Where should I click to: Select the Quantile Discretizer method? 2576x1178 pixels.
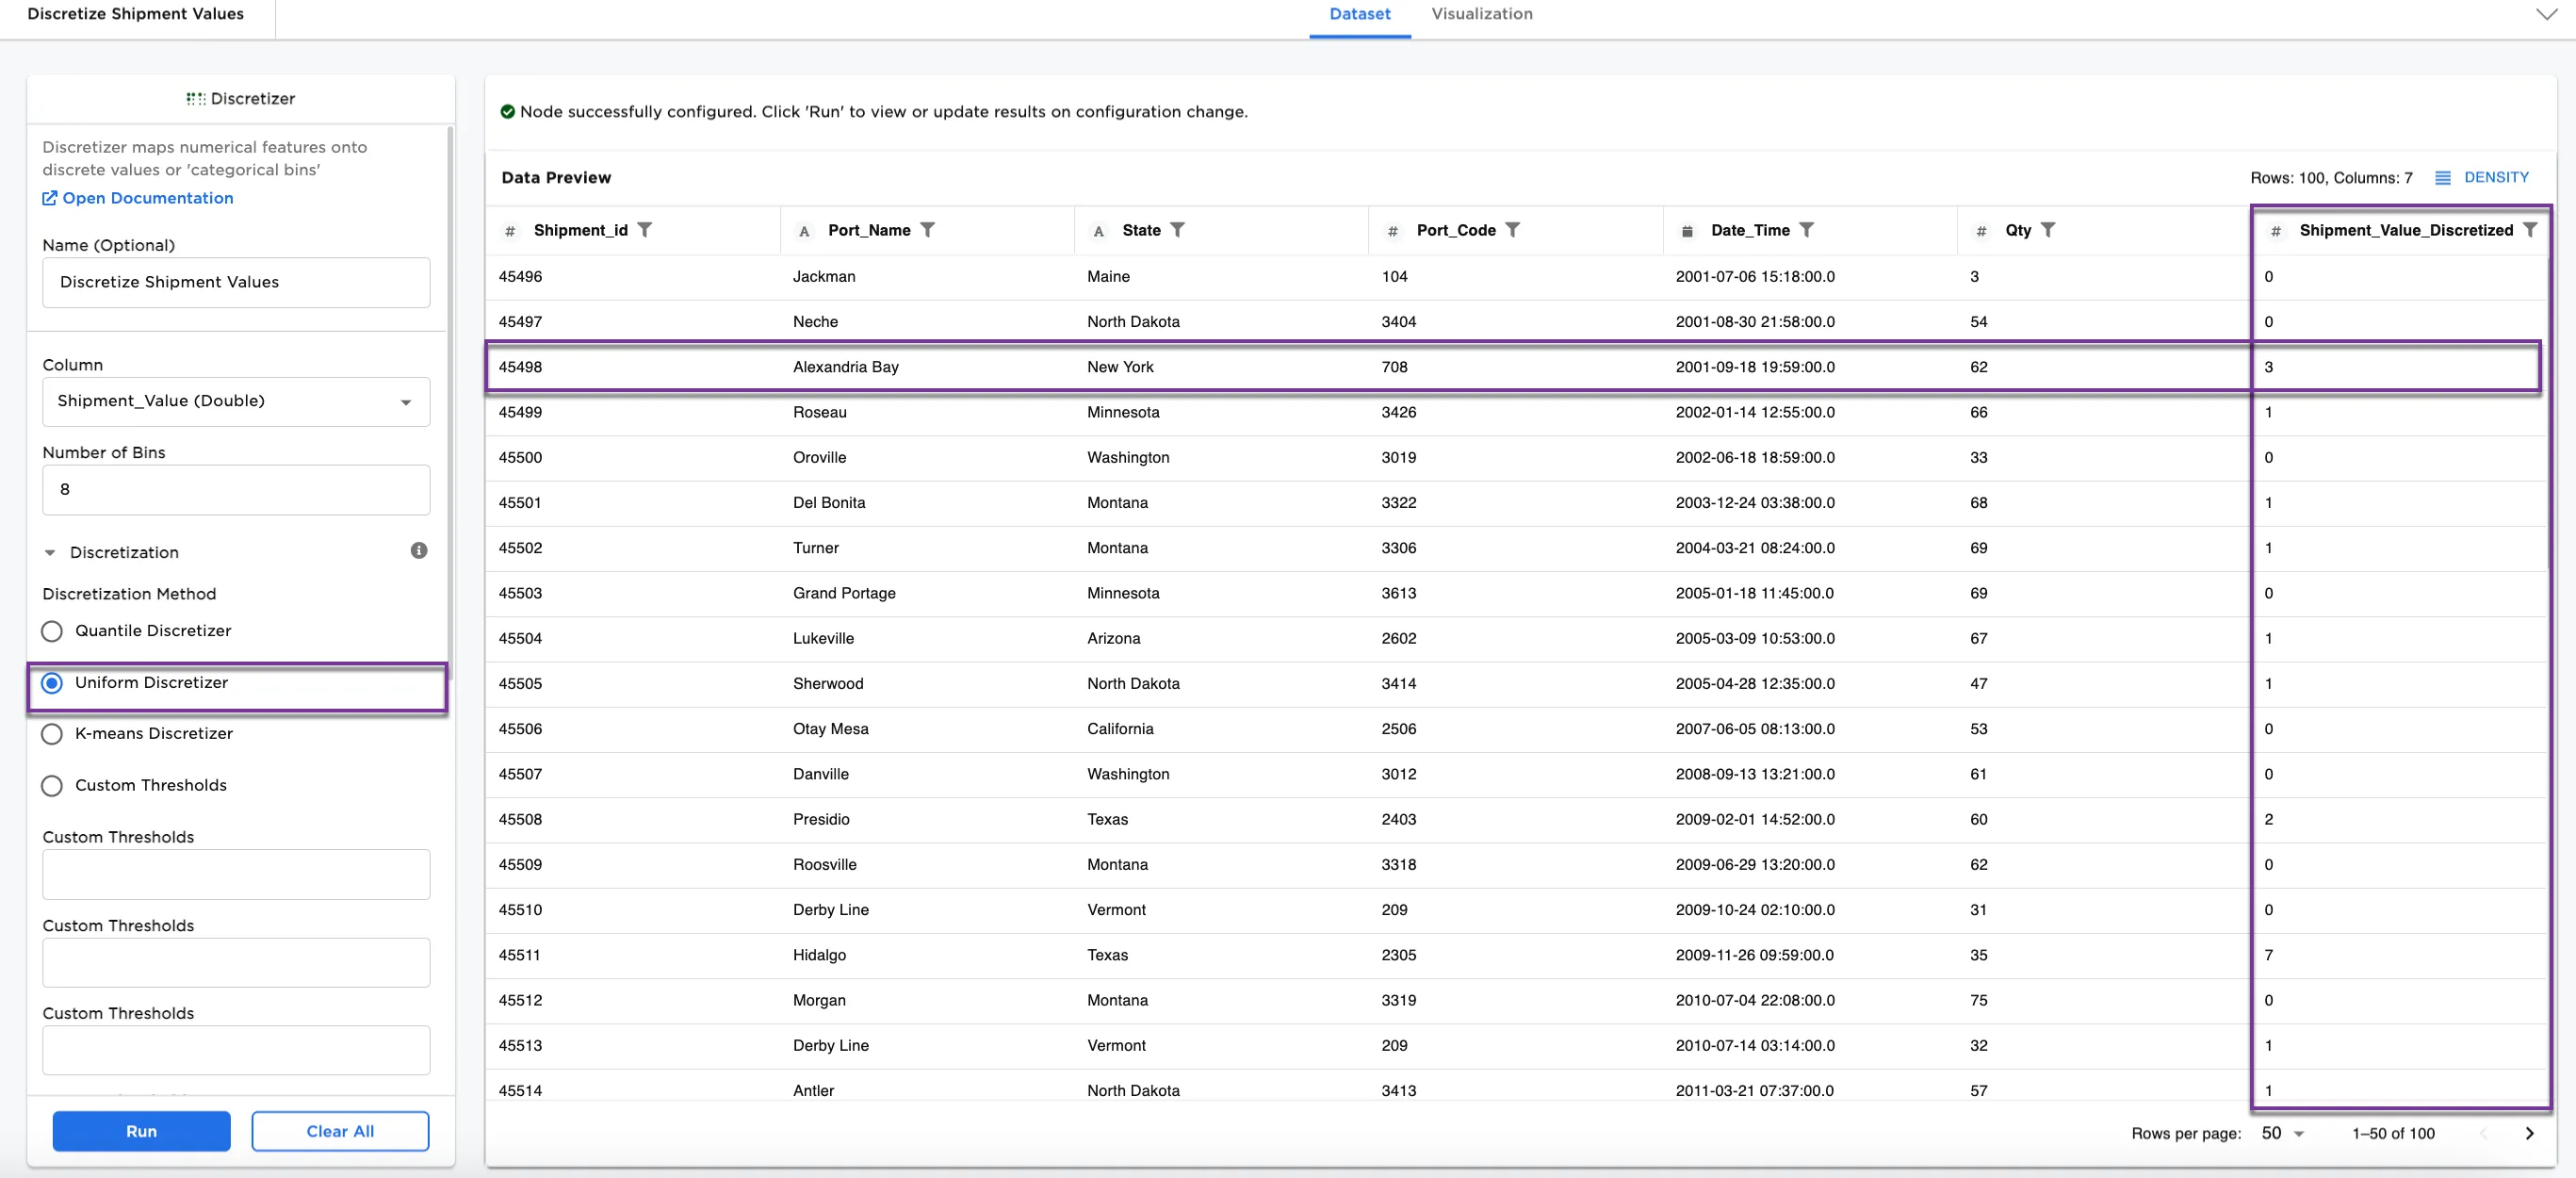click(x=52, y=631)
